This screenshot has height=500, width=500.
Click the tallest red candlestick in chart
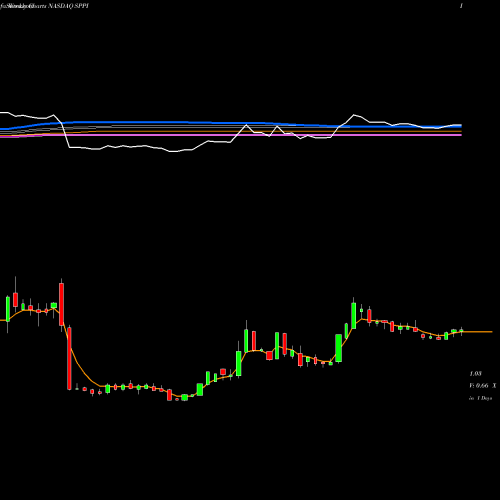[69, 359]
